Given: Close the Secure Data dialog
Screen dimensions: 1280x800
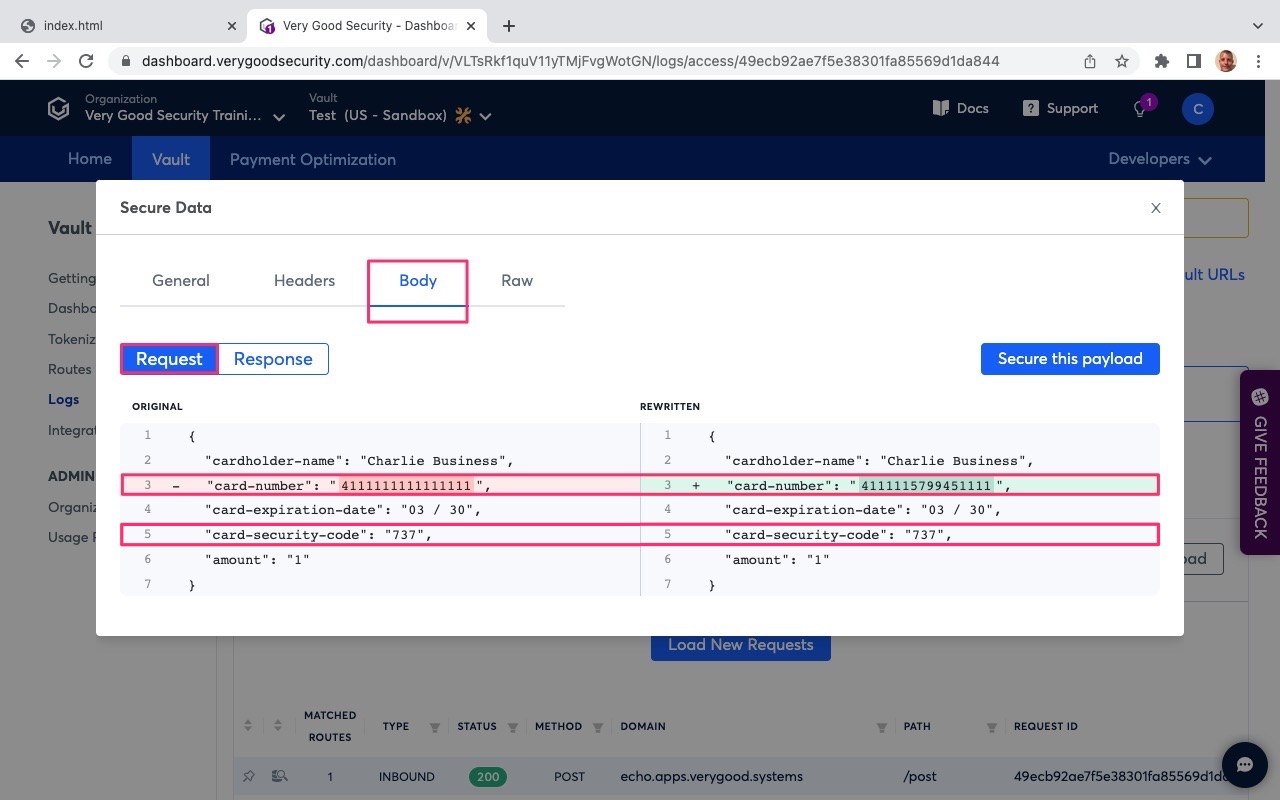Looking at the screenshot, I should (x=1156, y=208).
